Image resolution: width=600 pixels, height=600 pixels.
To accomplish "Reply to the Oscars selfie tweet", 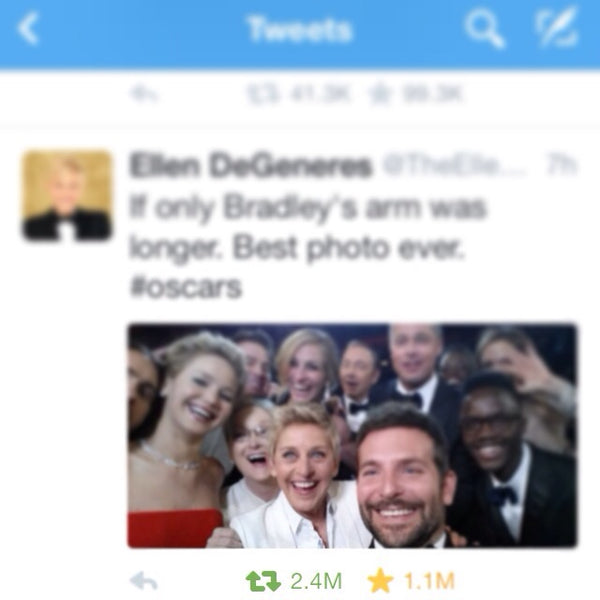I will coord(143,581).
